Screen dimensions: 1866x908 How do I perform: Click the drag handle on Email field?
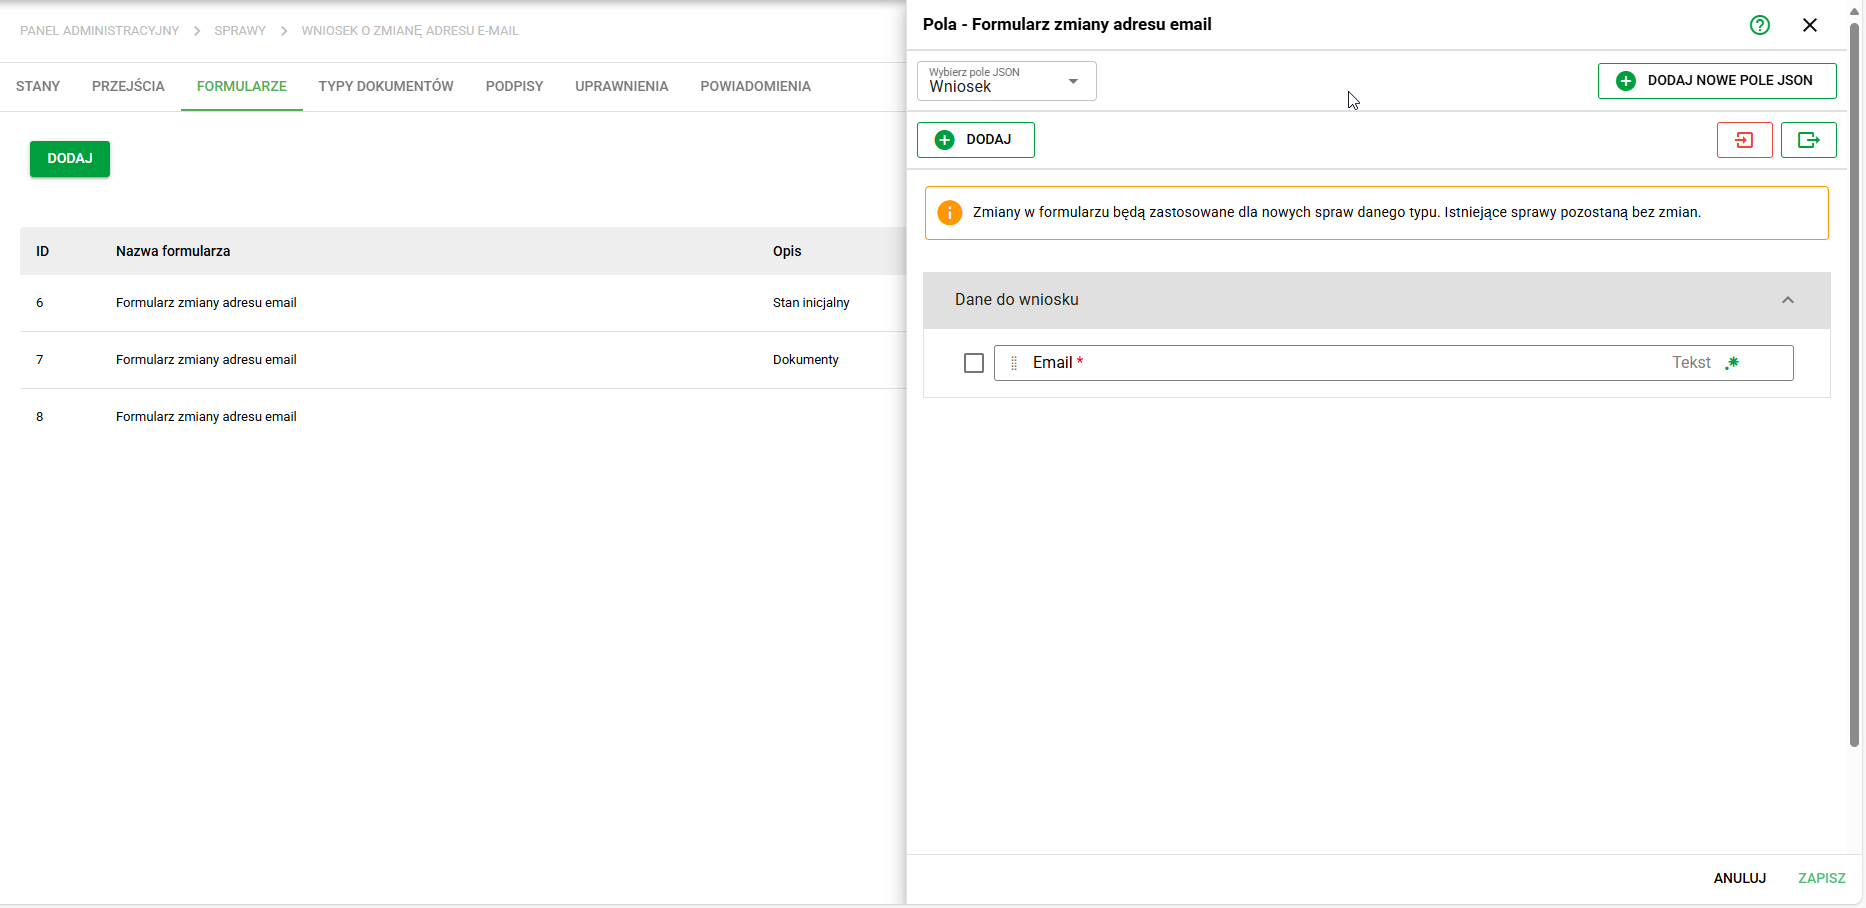(1014, 363)
